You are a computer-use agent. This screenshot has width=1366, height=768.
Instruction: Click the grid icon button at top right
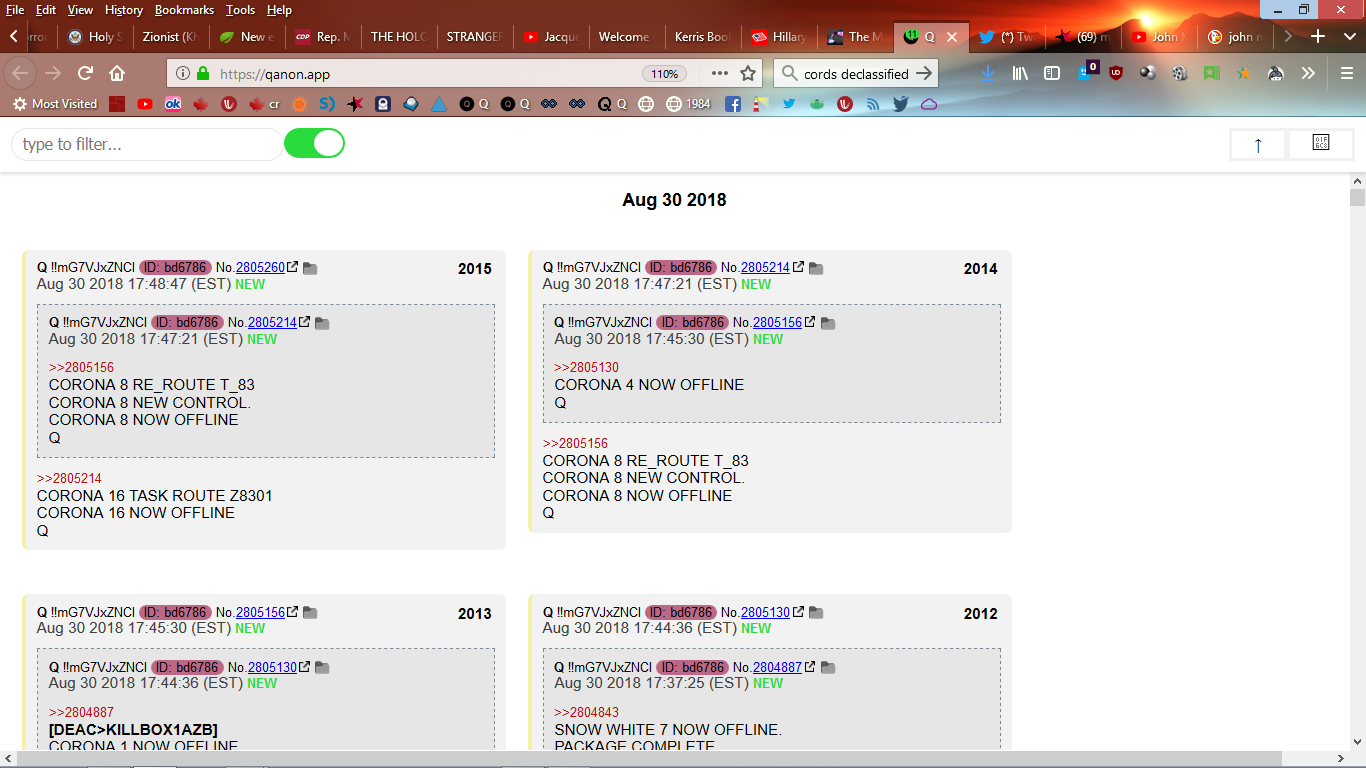coord(1321,144)
